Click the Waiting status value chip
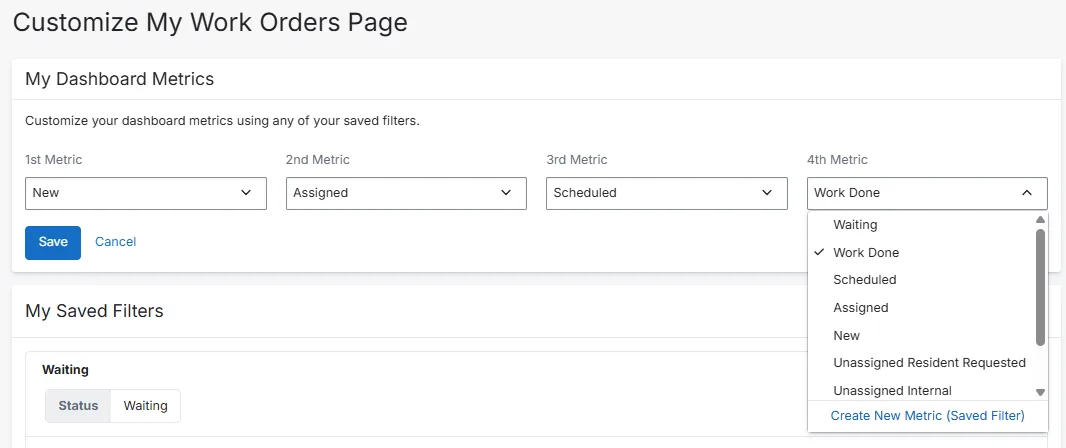Screen dimensions: 1066x448 [145, 406]
